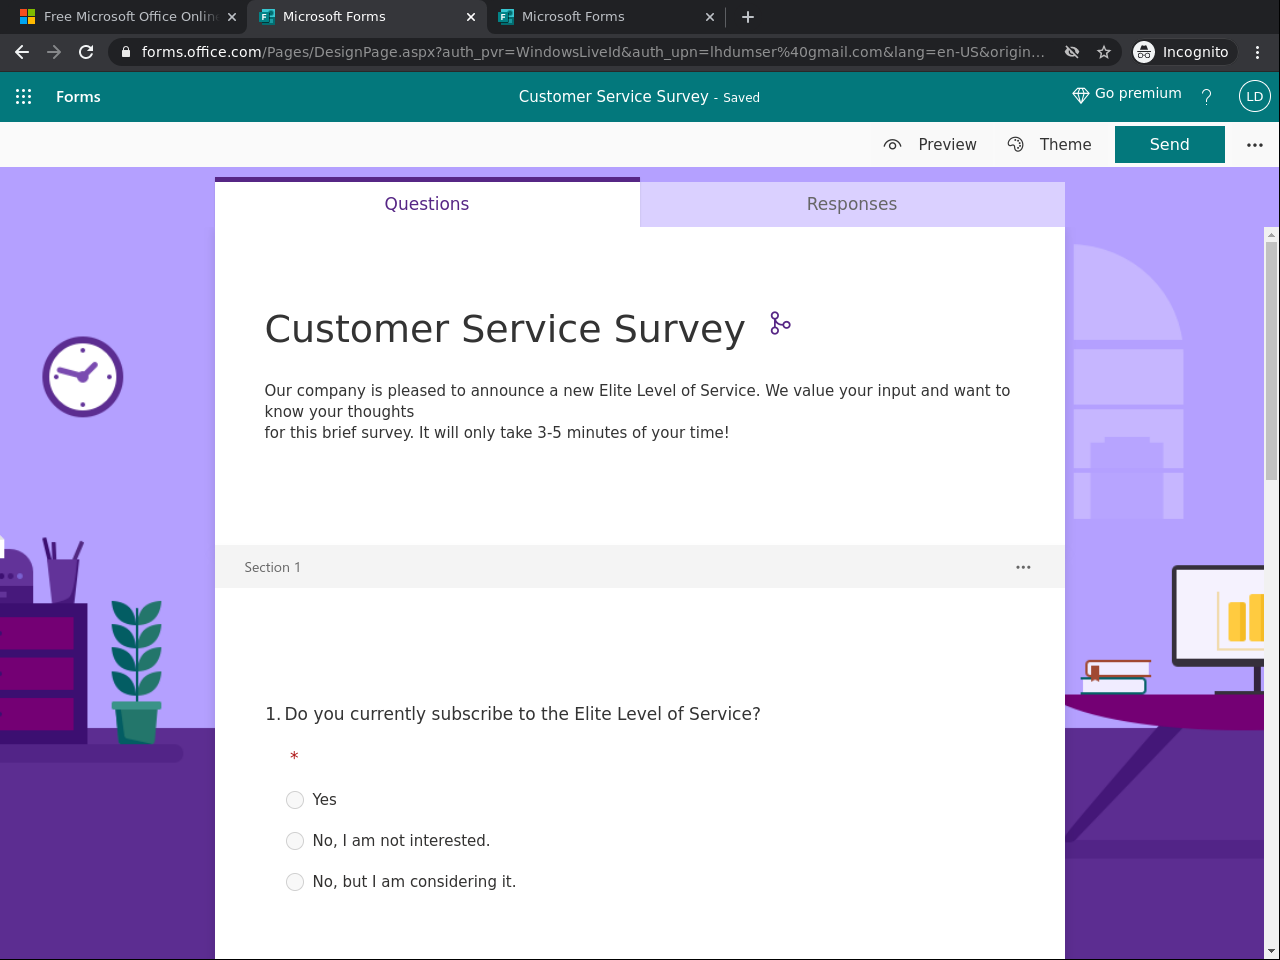Open a new browser tab
Screen dimensions: 1280x960
(748, 17)
